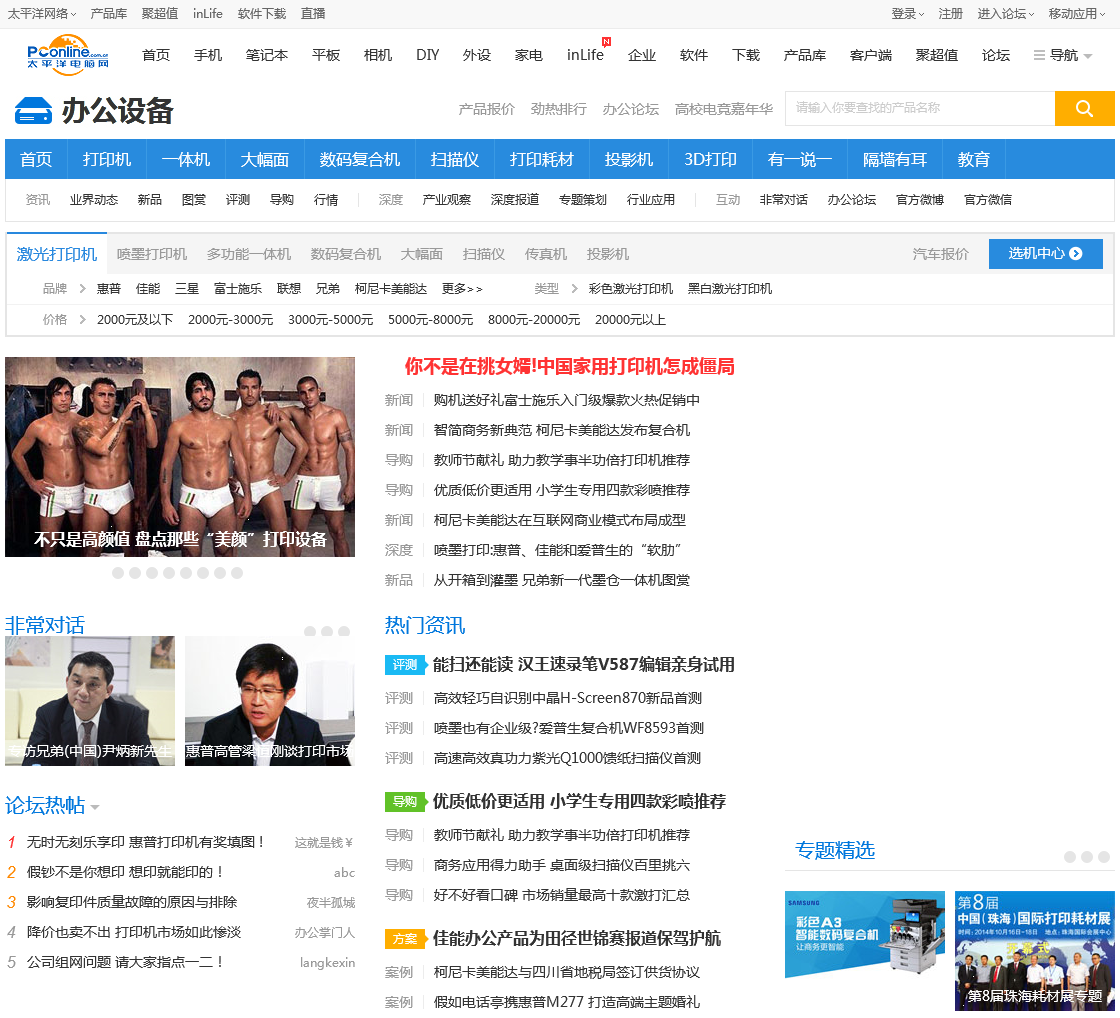The width and height of the screenshot is (1120, 1018).
Task: Open the 3D打印 blue nav item
Action: click(x=710, y=159)
